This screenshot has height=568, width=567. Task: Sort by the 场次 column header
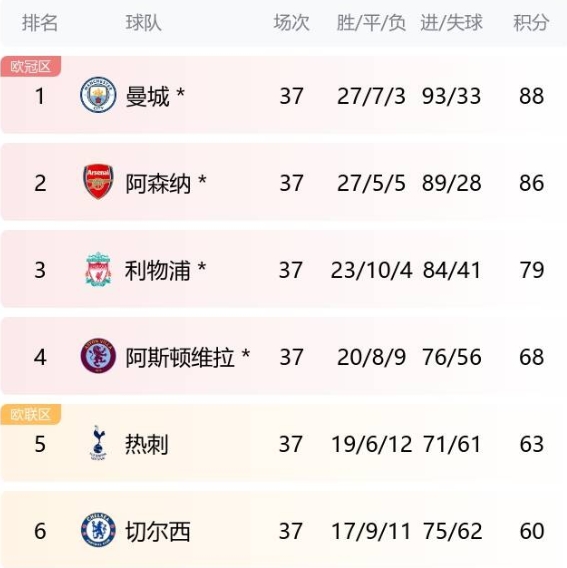point(292,23)
